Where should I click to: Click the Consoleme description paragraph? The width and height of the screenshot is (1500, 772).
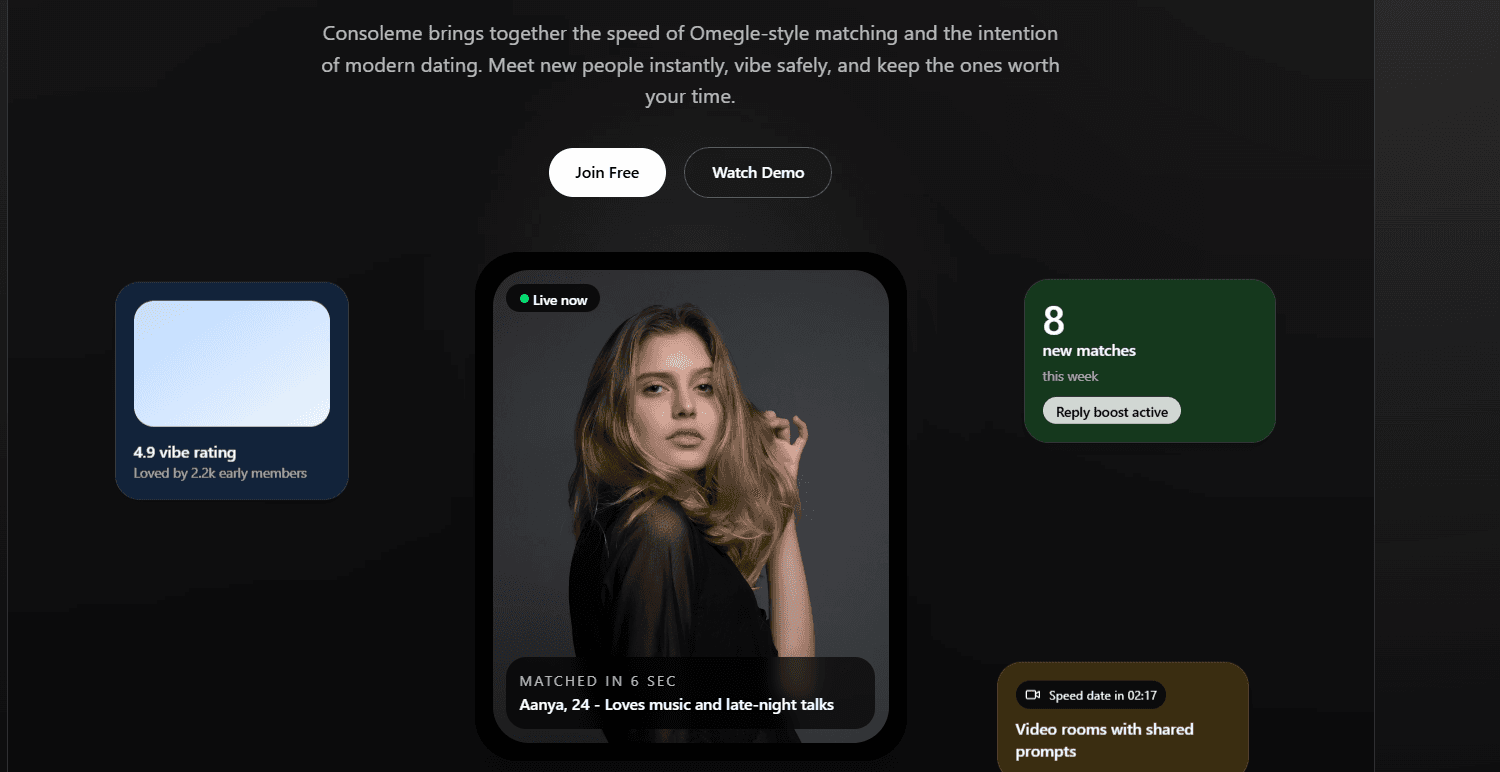pos(690,65)
